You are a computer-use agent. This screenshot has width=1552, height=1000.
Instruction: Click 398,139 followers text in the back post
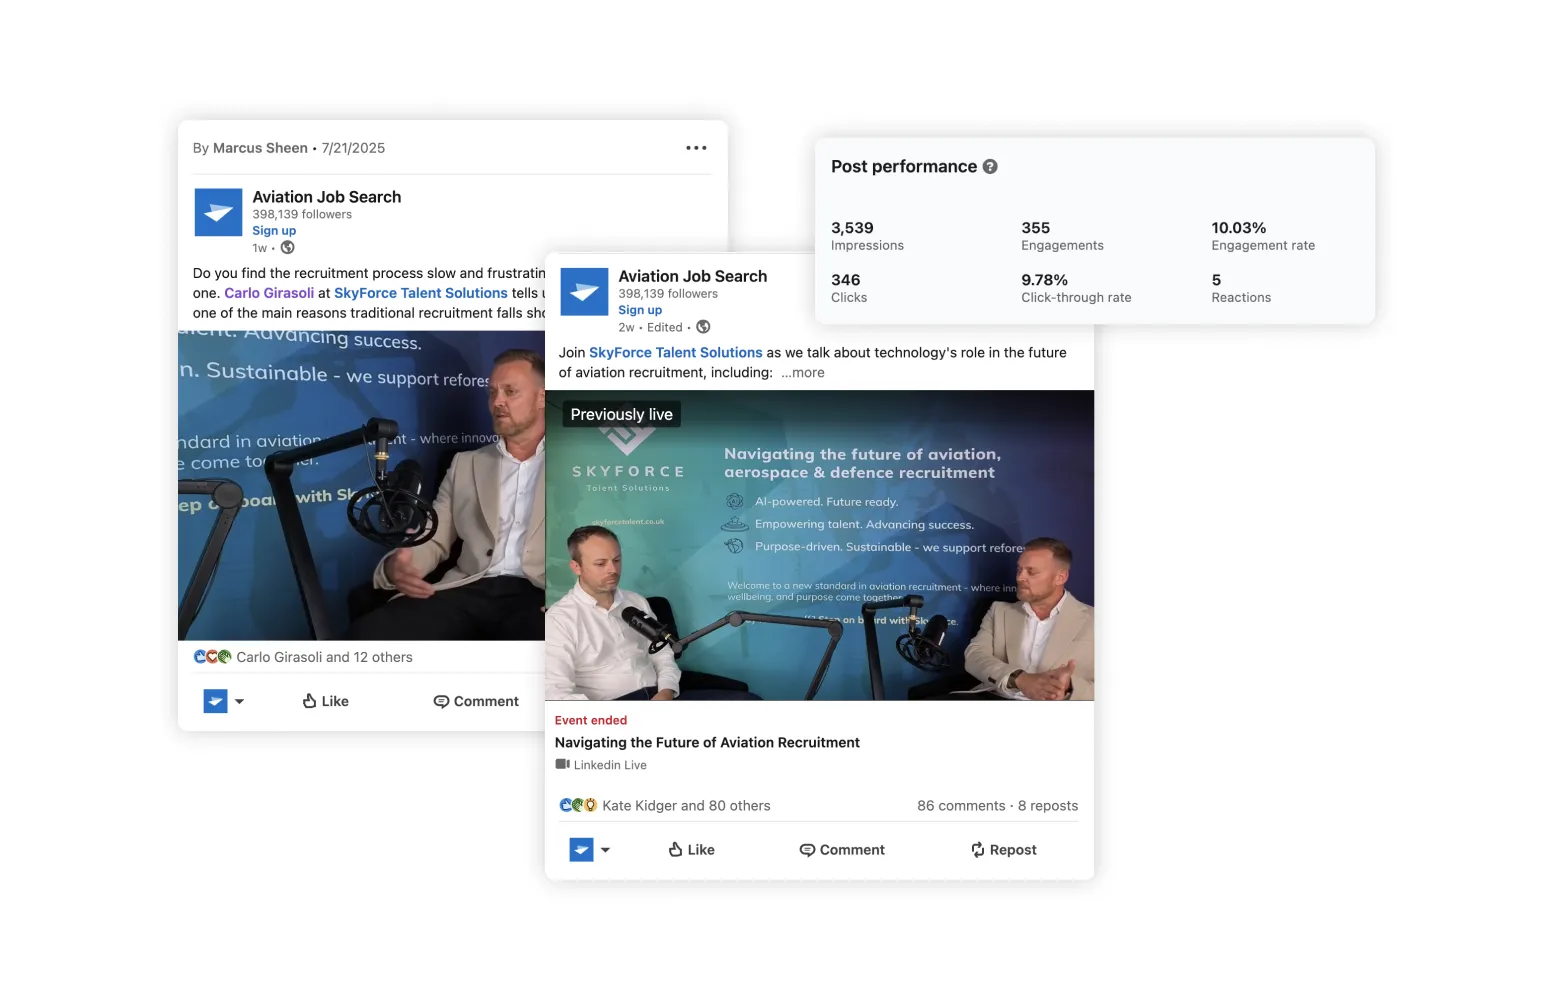click(x=302, y=214)
